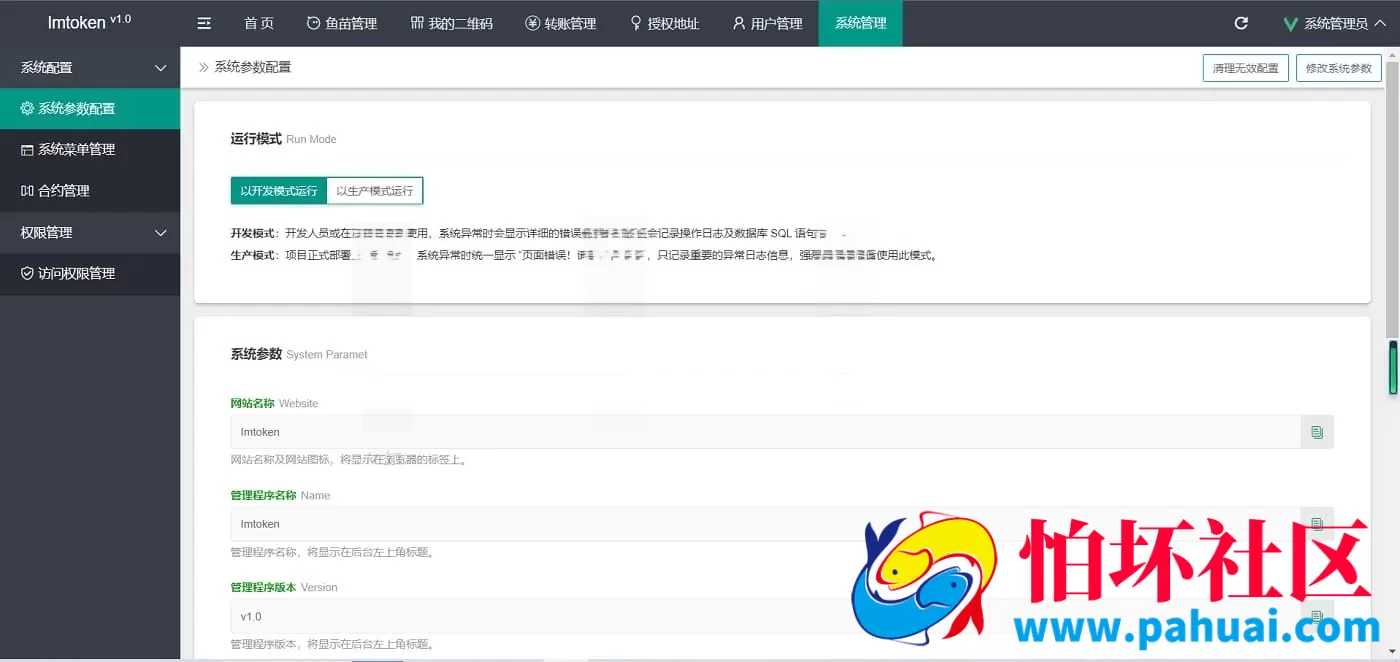The width and height of the screenshot is (1400, 662).
Task: Copy the 管理程序名称 field value icon
Action: point(1317,523)
